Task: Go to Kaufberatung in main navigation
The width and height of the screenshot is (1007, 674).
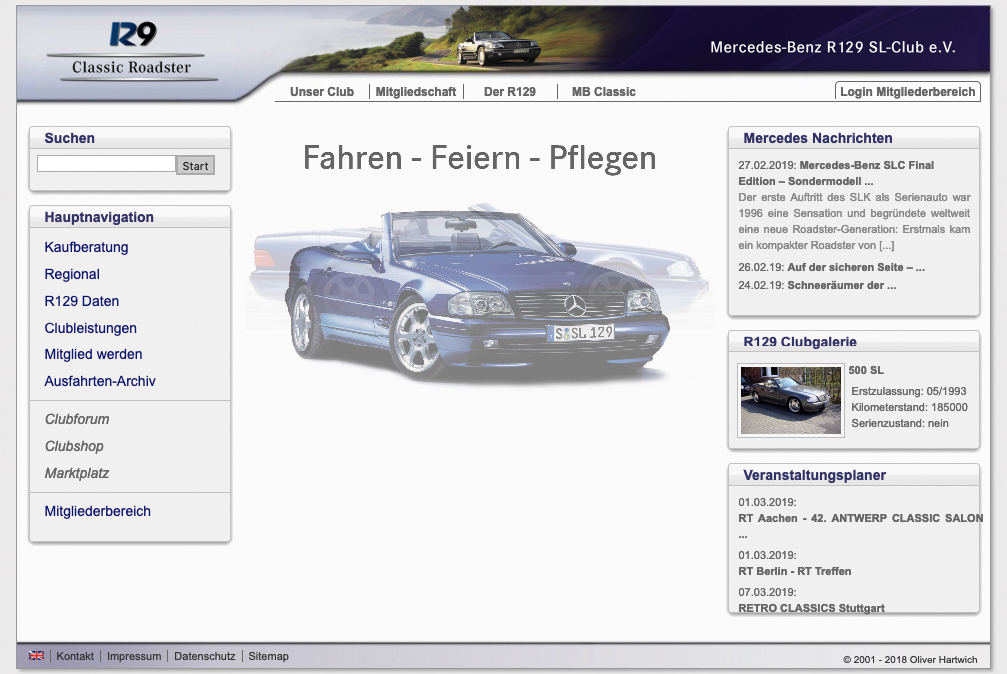Action: coord(86,247)
